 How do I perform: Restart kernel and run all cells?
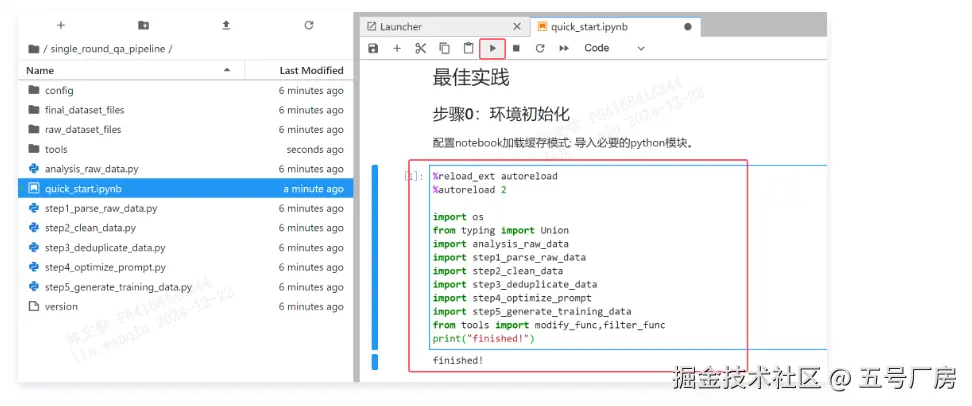pos(564,48)
